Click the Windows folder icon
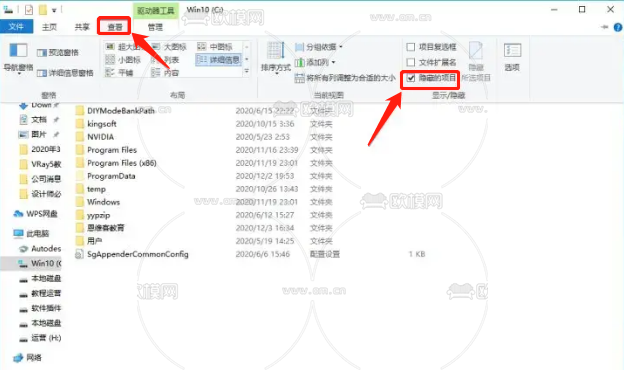 [80, 202]
